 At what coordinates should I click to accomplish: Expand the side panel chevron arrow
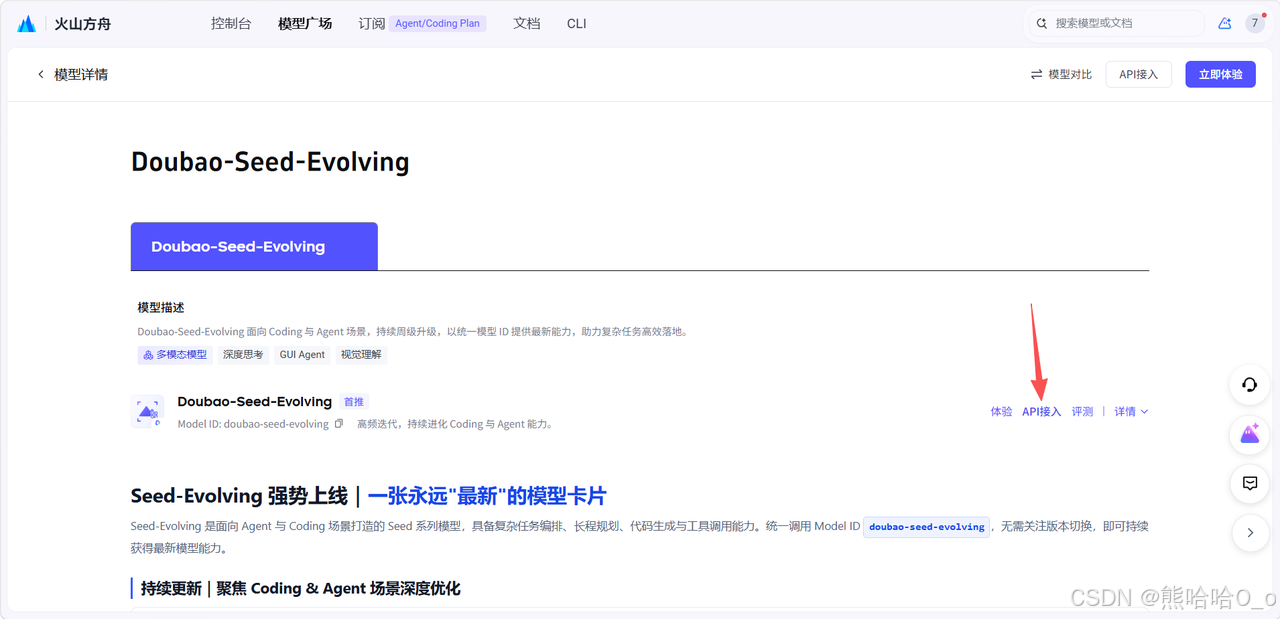[1250, 533]
